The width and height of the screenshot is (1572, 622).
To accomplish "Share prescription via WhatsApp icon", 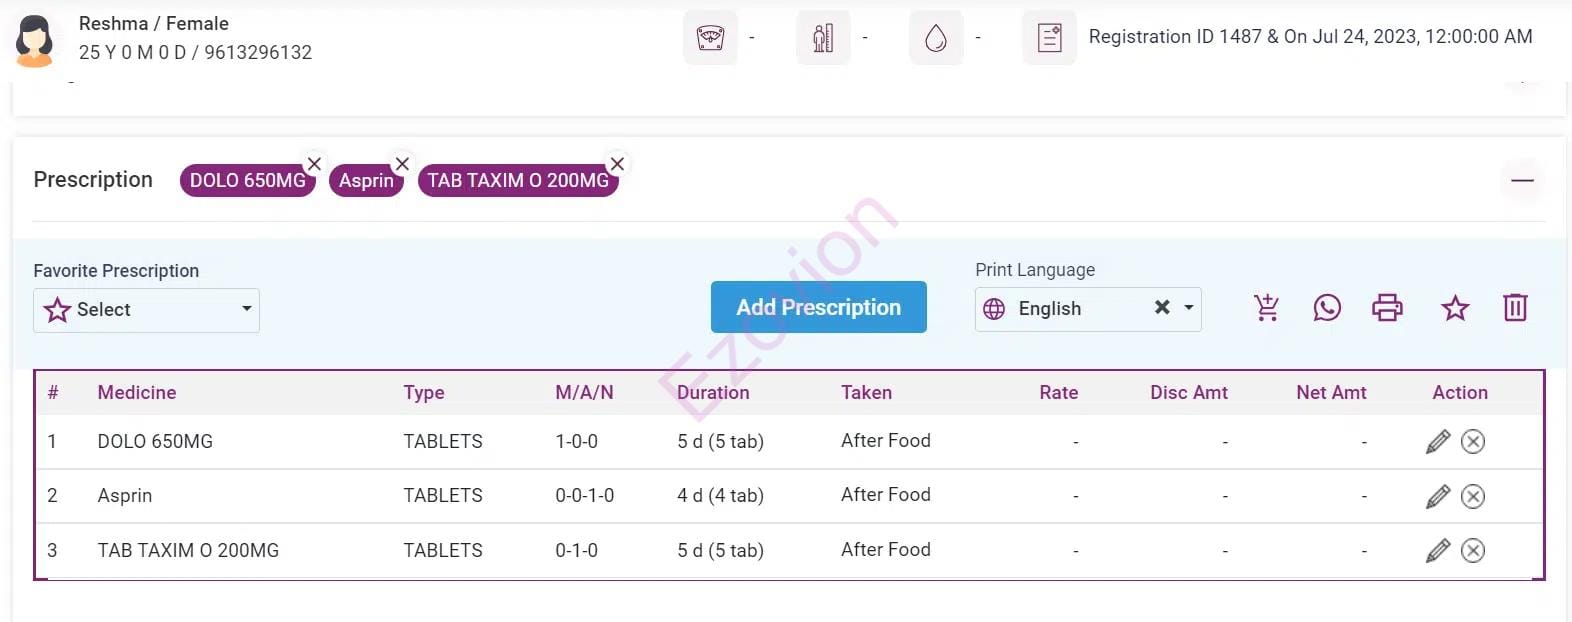I will pyautogui.click(x=1327, y=308).
